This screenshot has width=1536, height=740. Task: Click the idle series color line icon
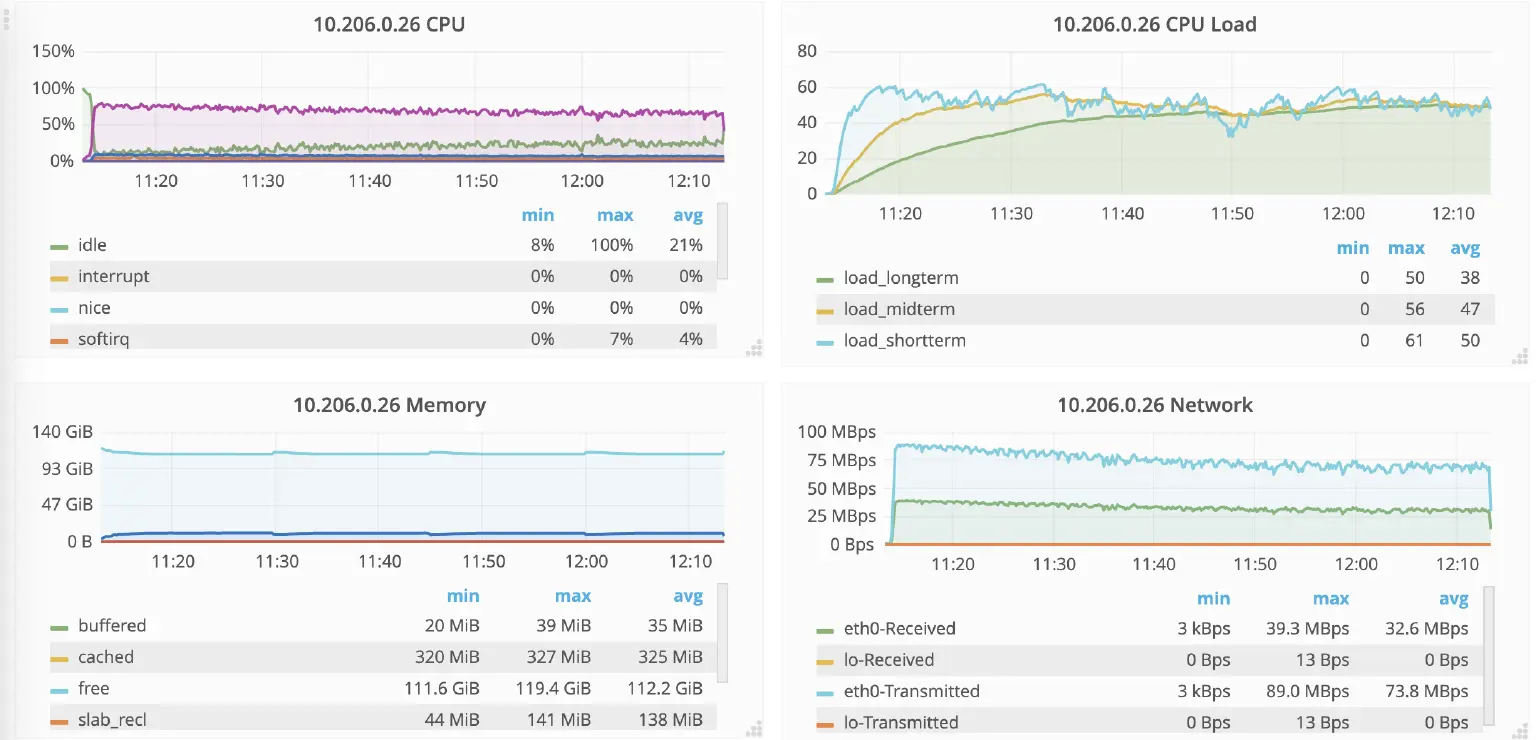coord(60,245)
